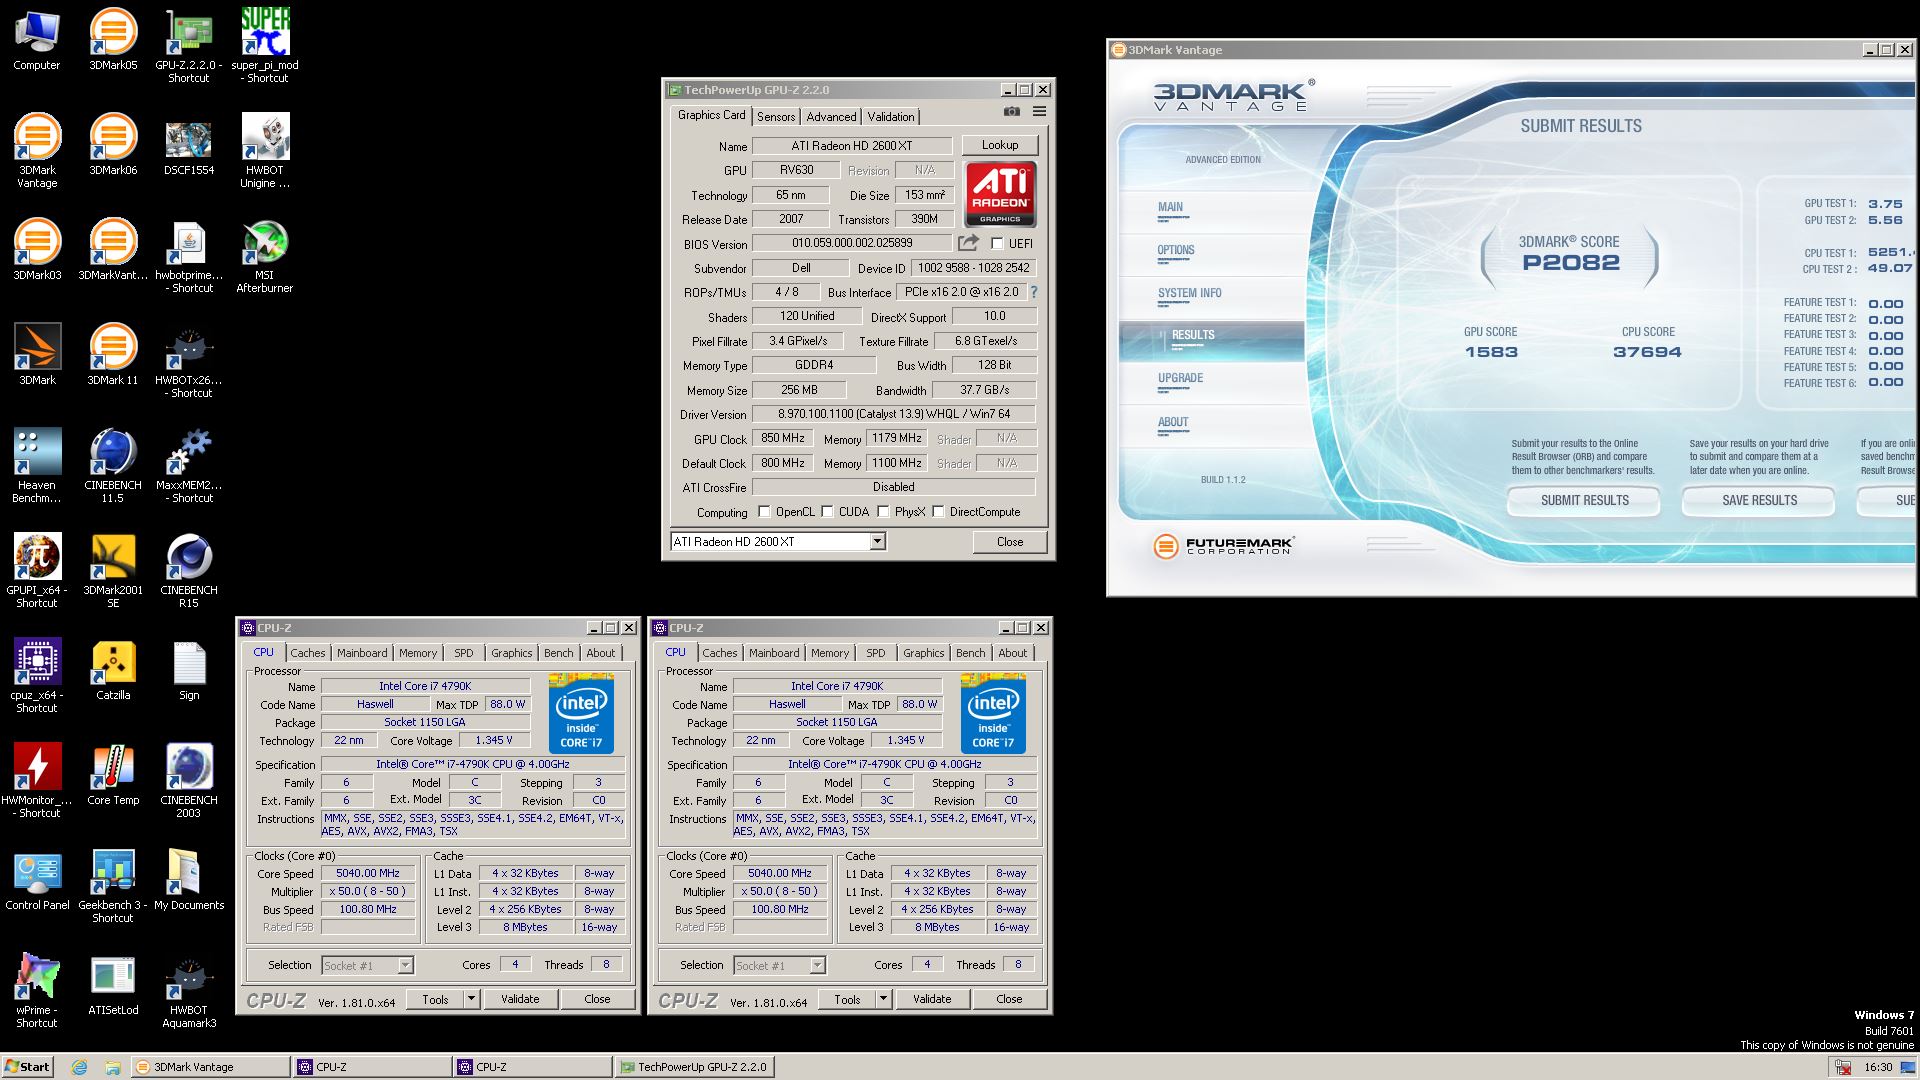
Task: Open Mainboard tab in right CPU-Z
Action: click(x=774, y=653)
